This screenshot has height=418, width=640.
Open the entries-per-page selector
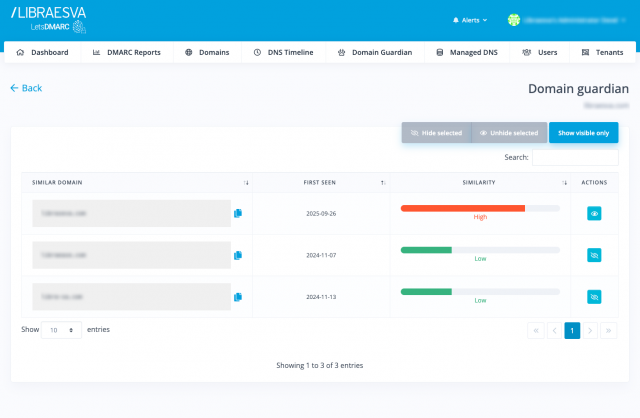click(62, 330)
